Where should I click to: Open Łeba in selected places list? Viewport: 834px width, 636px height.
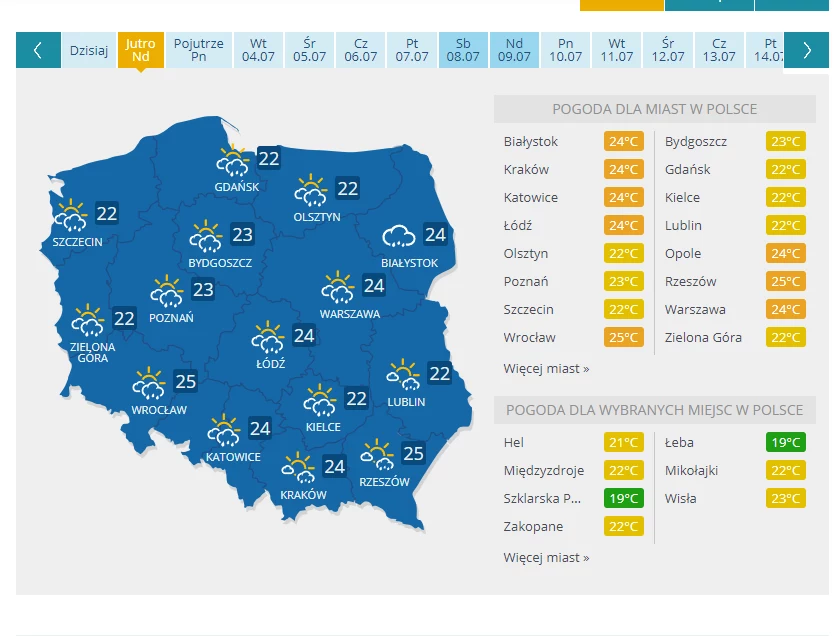coord(679,442)
